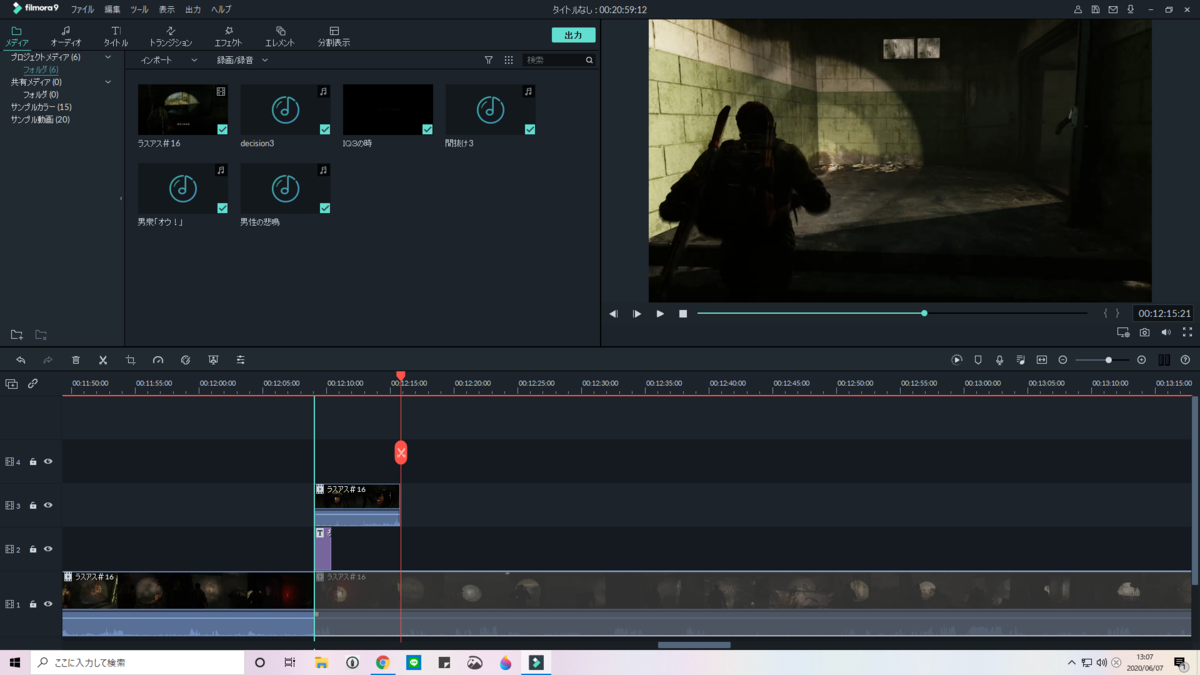Open the ツール menu

[x=139, y=9]
